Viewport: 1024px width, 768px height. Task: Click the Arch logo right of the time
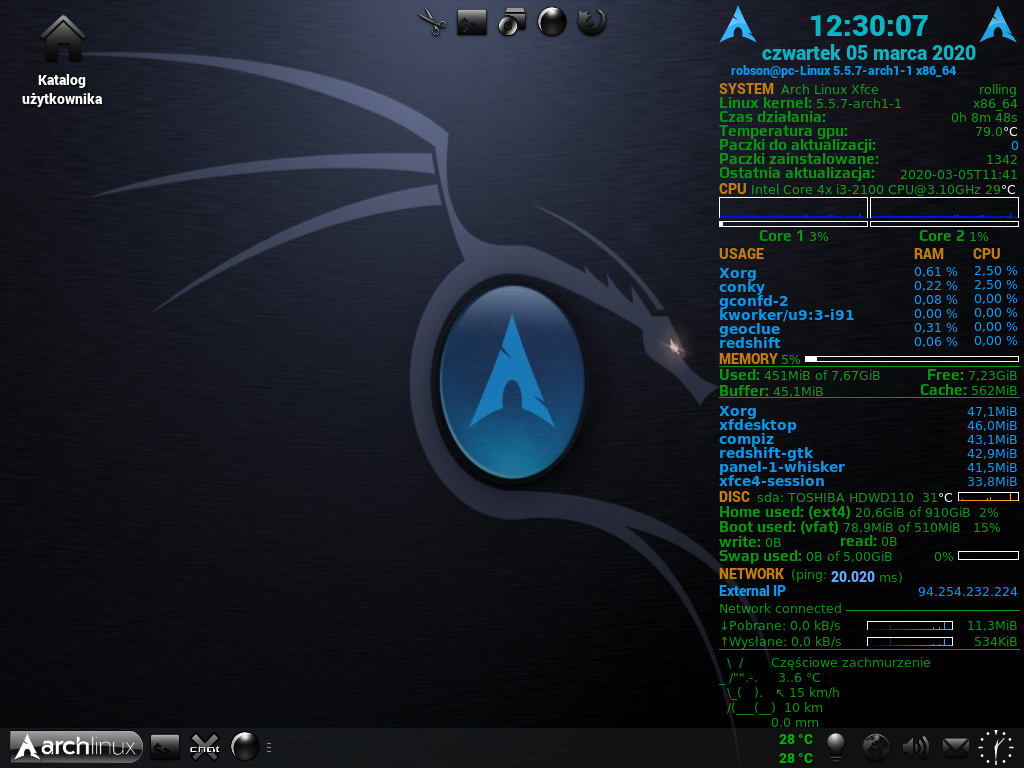[998, 25]
